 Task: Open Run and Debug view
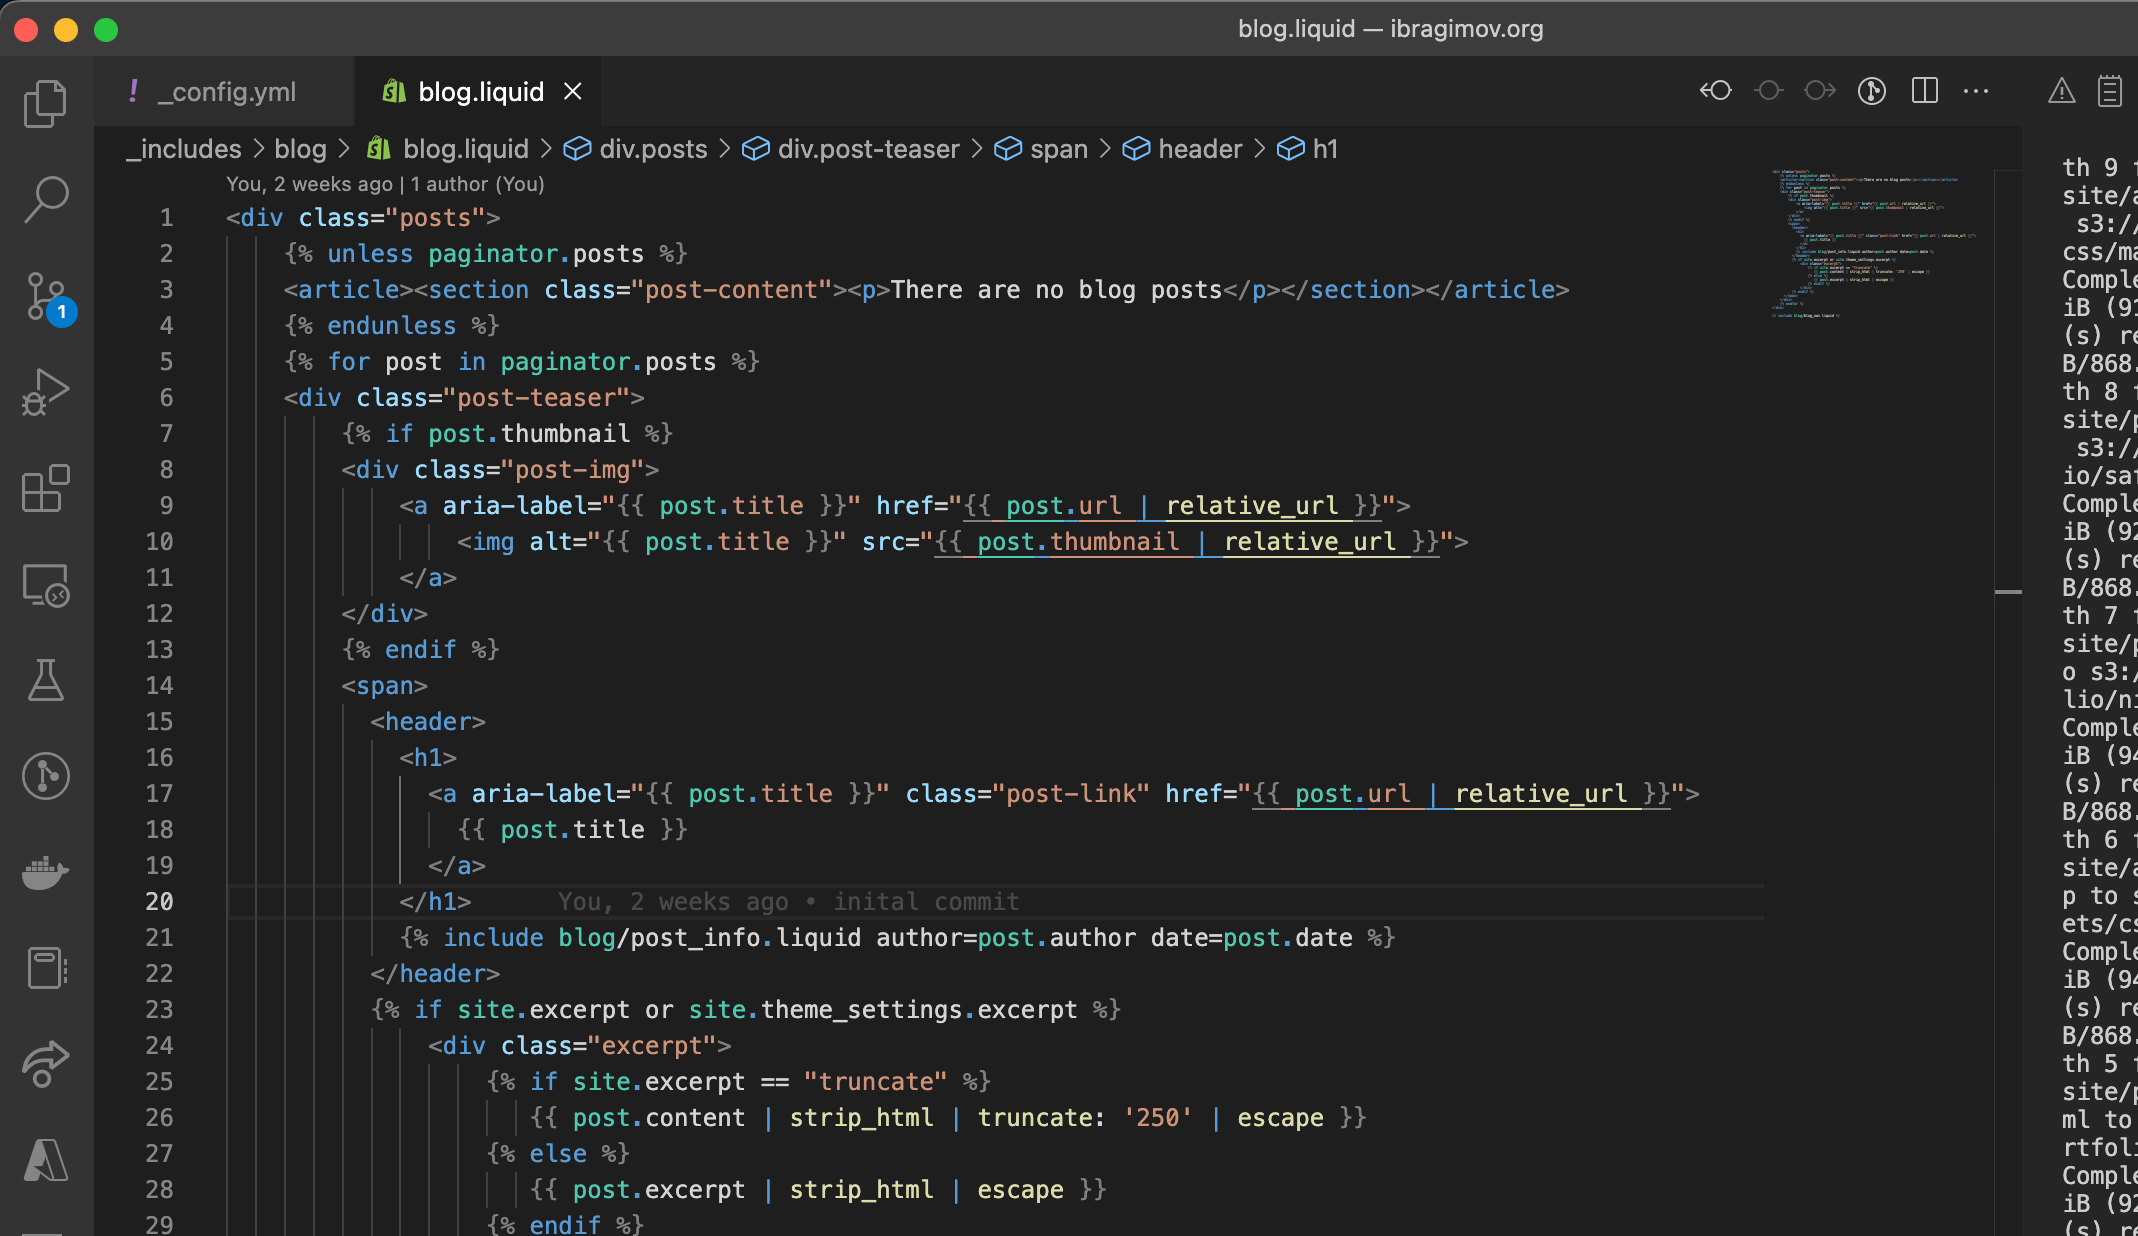point(45,392)
